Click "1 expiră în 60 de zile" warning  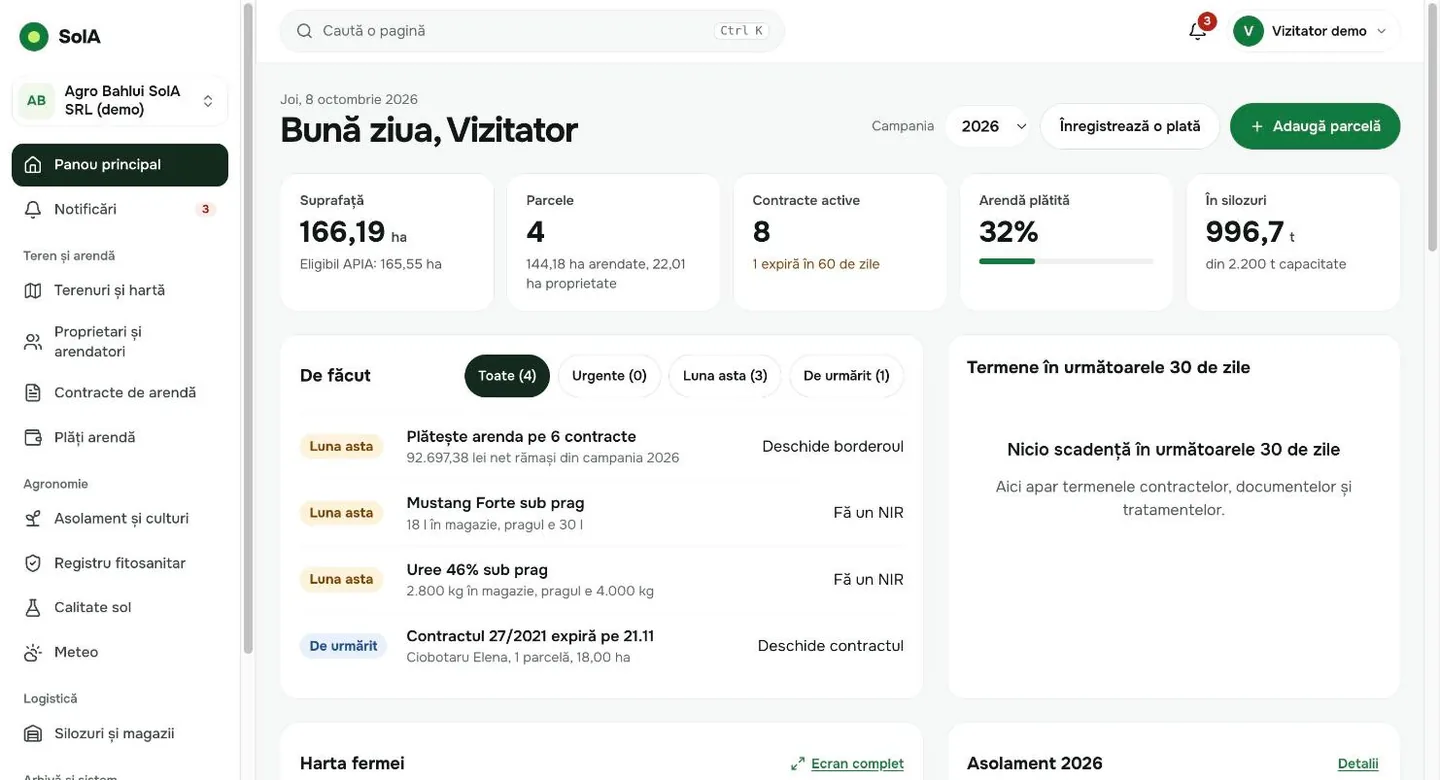pos(816,264)
